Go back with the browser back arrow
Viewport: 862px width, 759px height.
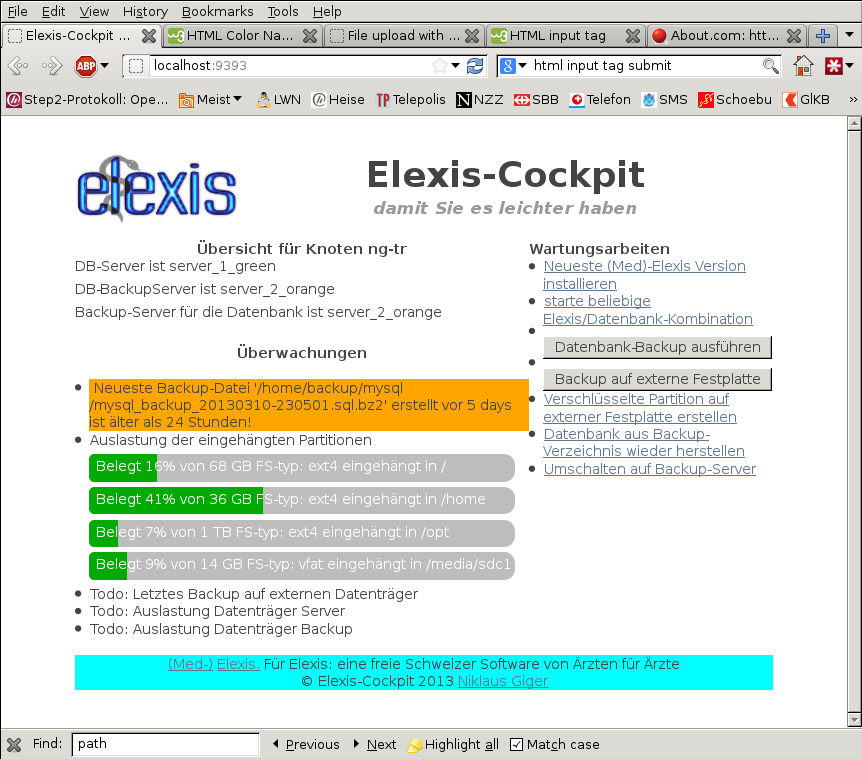[18, 66]
